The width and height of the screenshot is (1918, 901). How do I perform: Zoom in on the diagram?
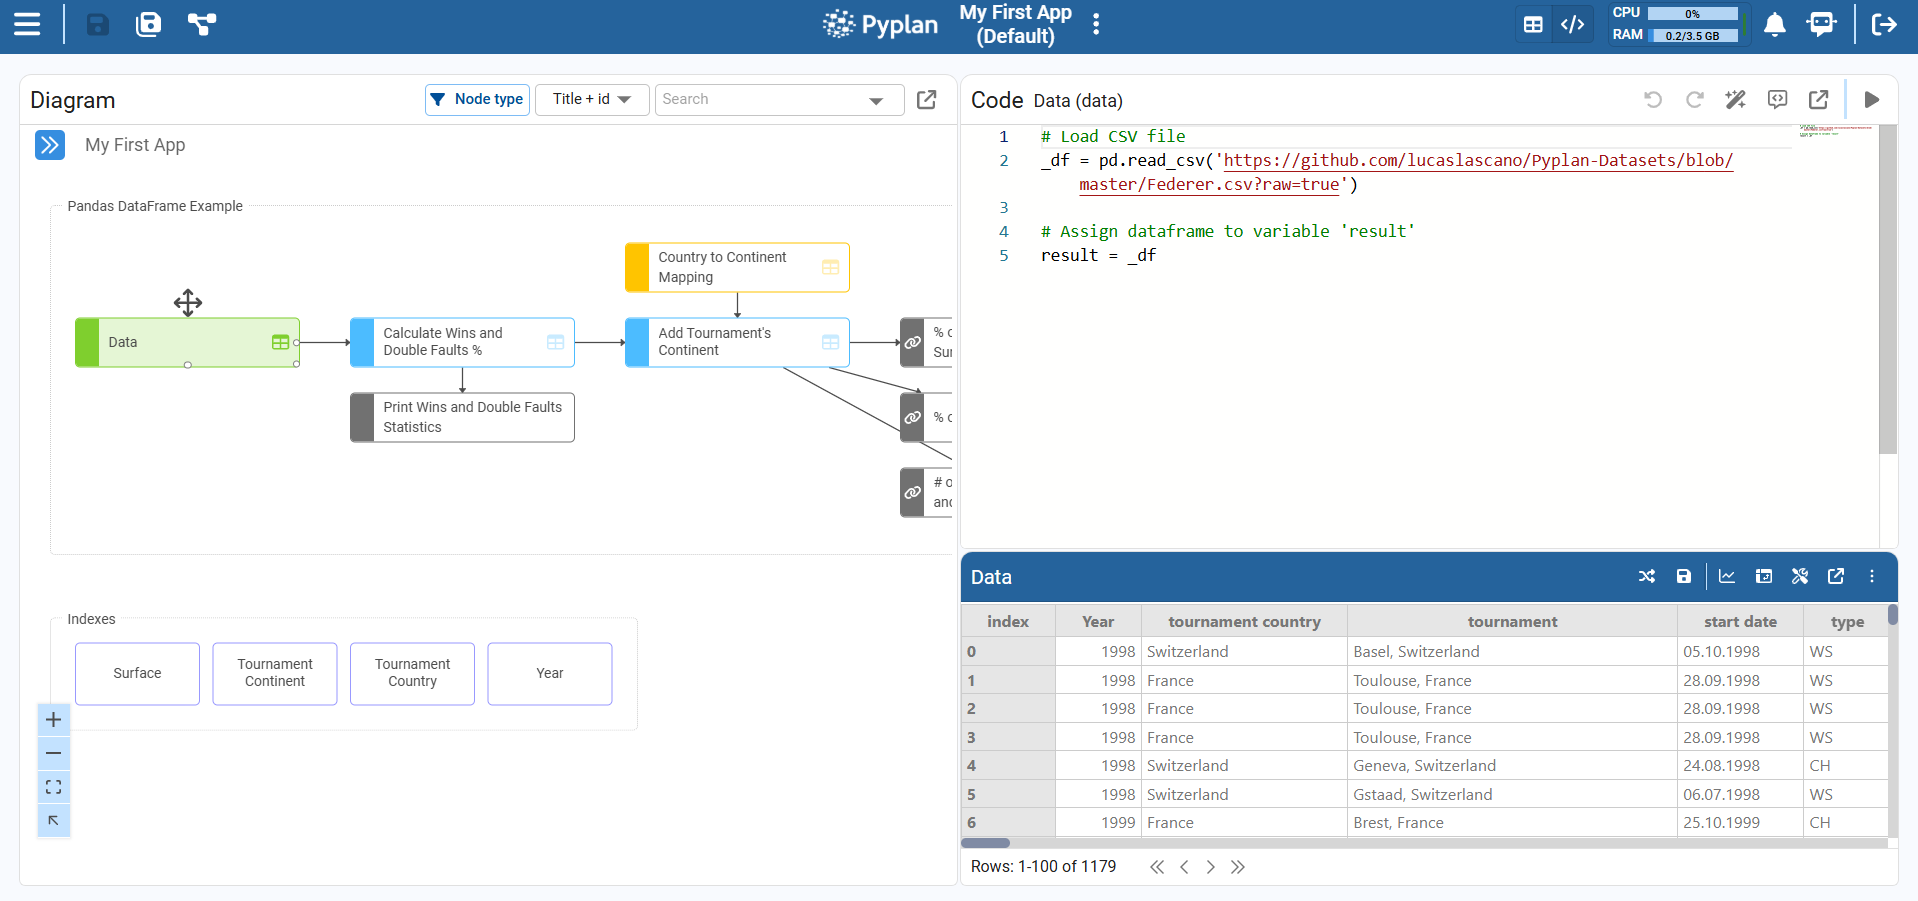54,720
